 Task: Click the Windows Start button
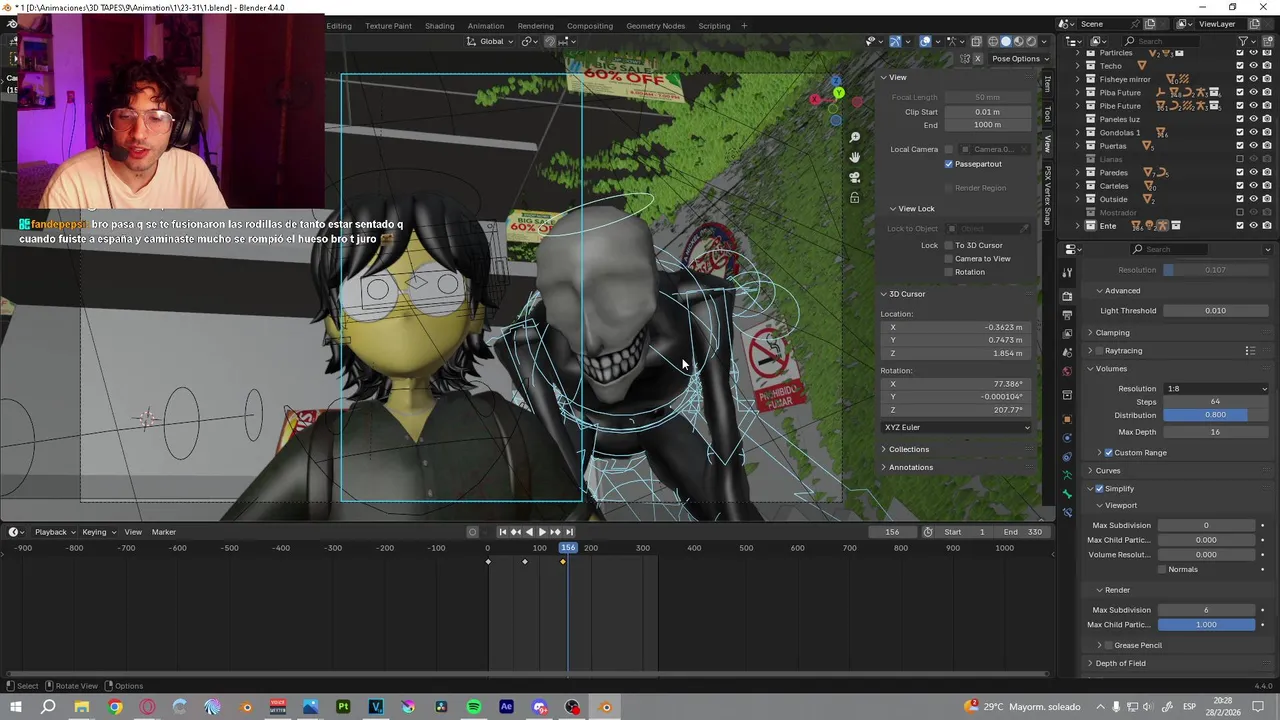[x=15, y=707]
